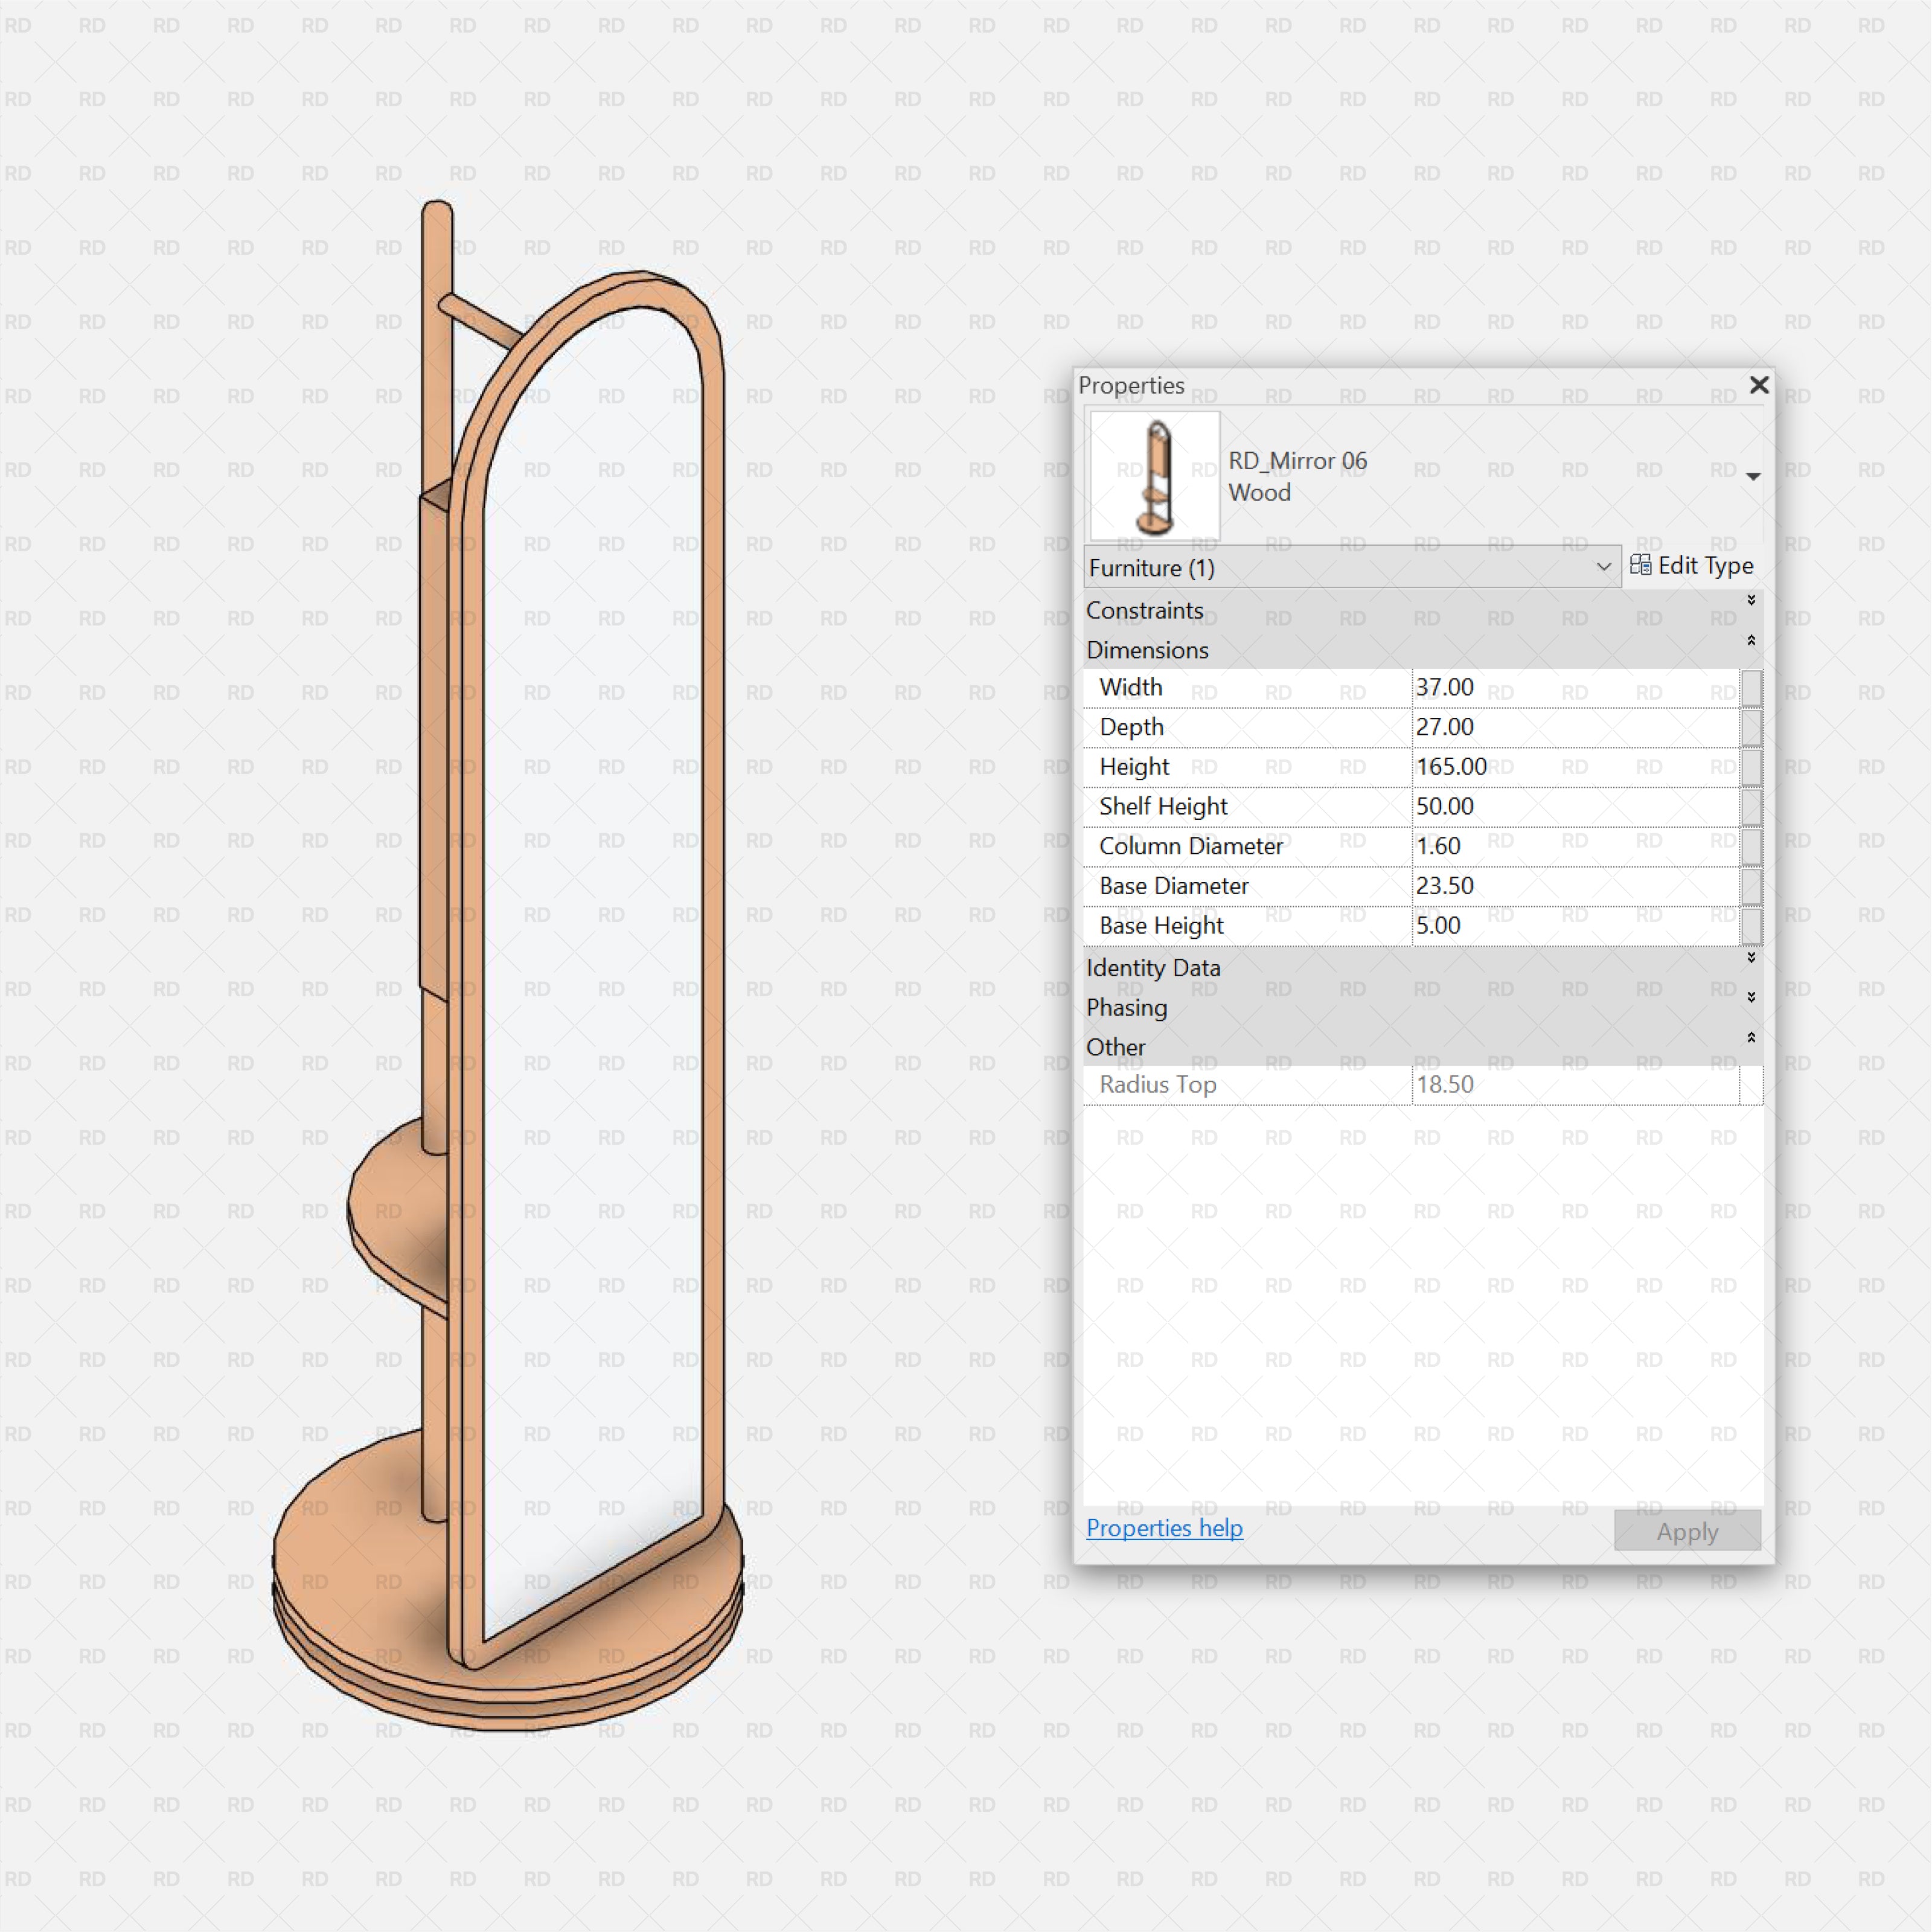Screen dimensions: 1932x1932
Task: Open the Properties help link
Action: coord(1164,1528)
